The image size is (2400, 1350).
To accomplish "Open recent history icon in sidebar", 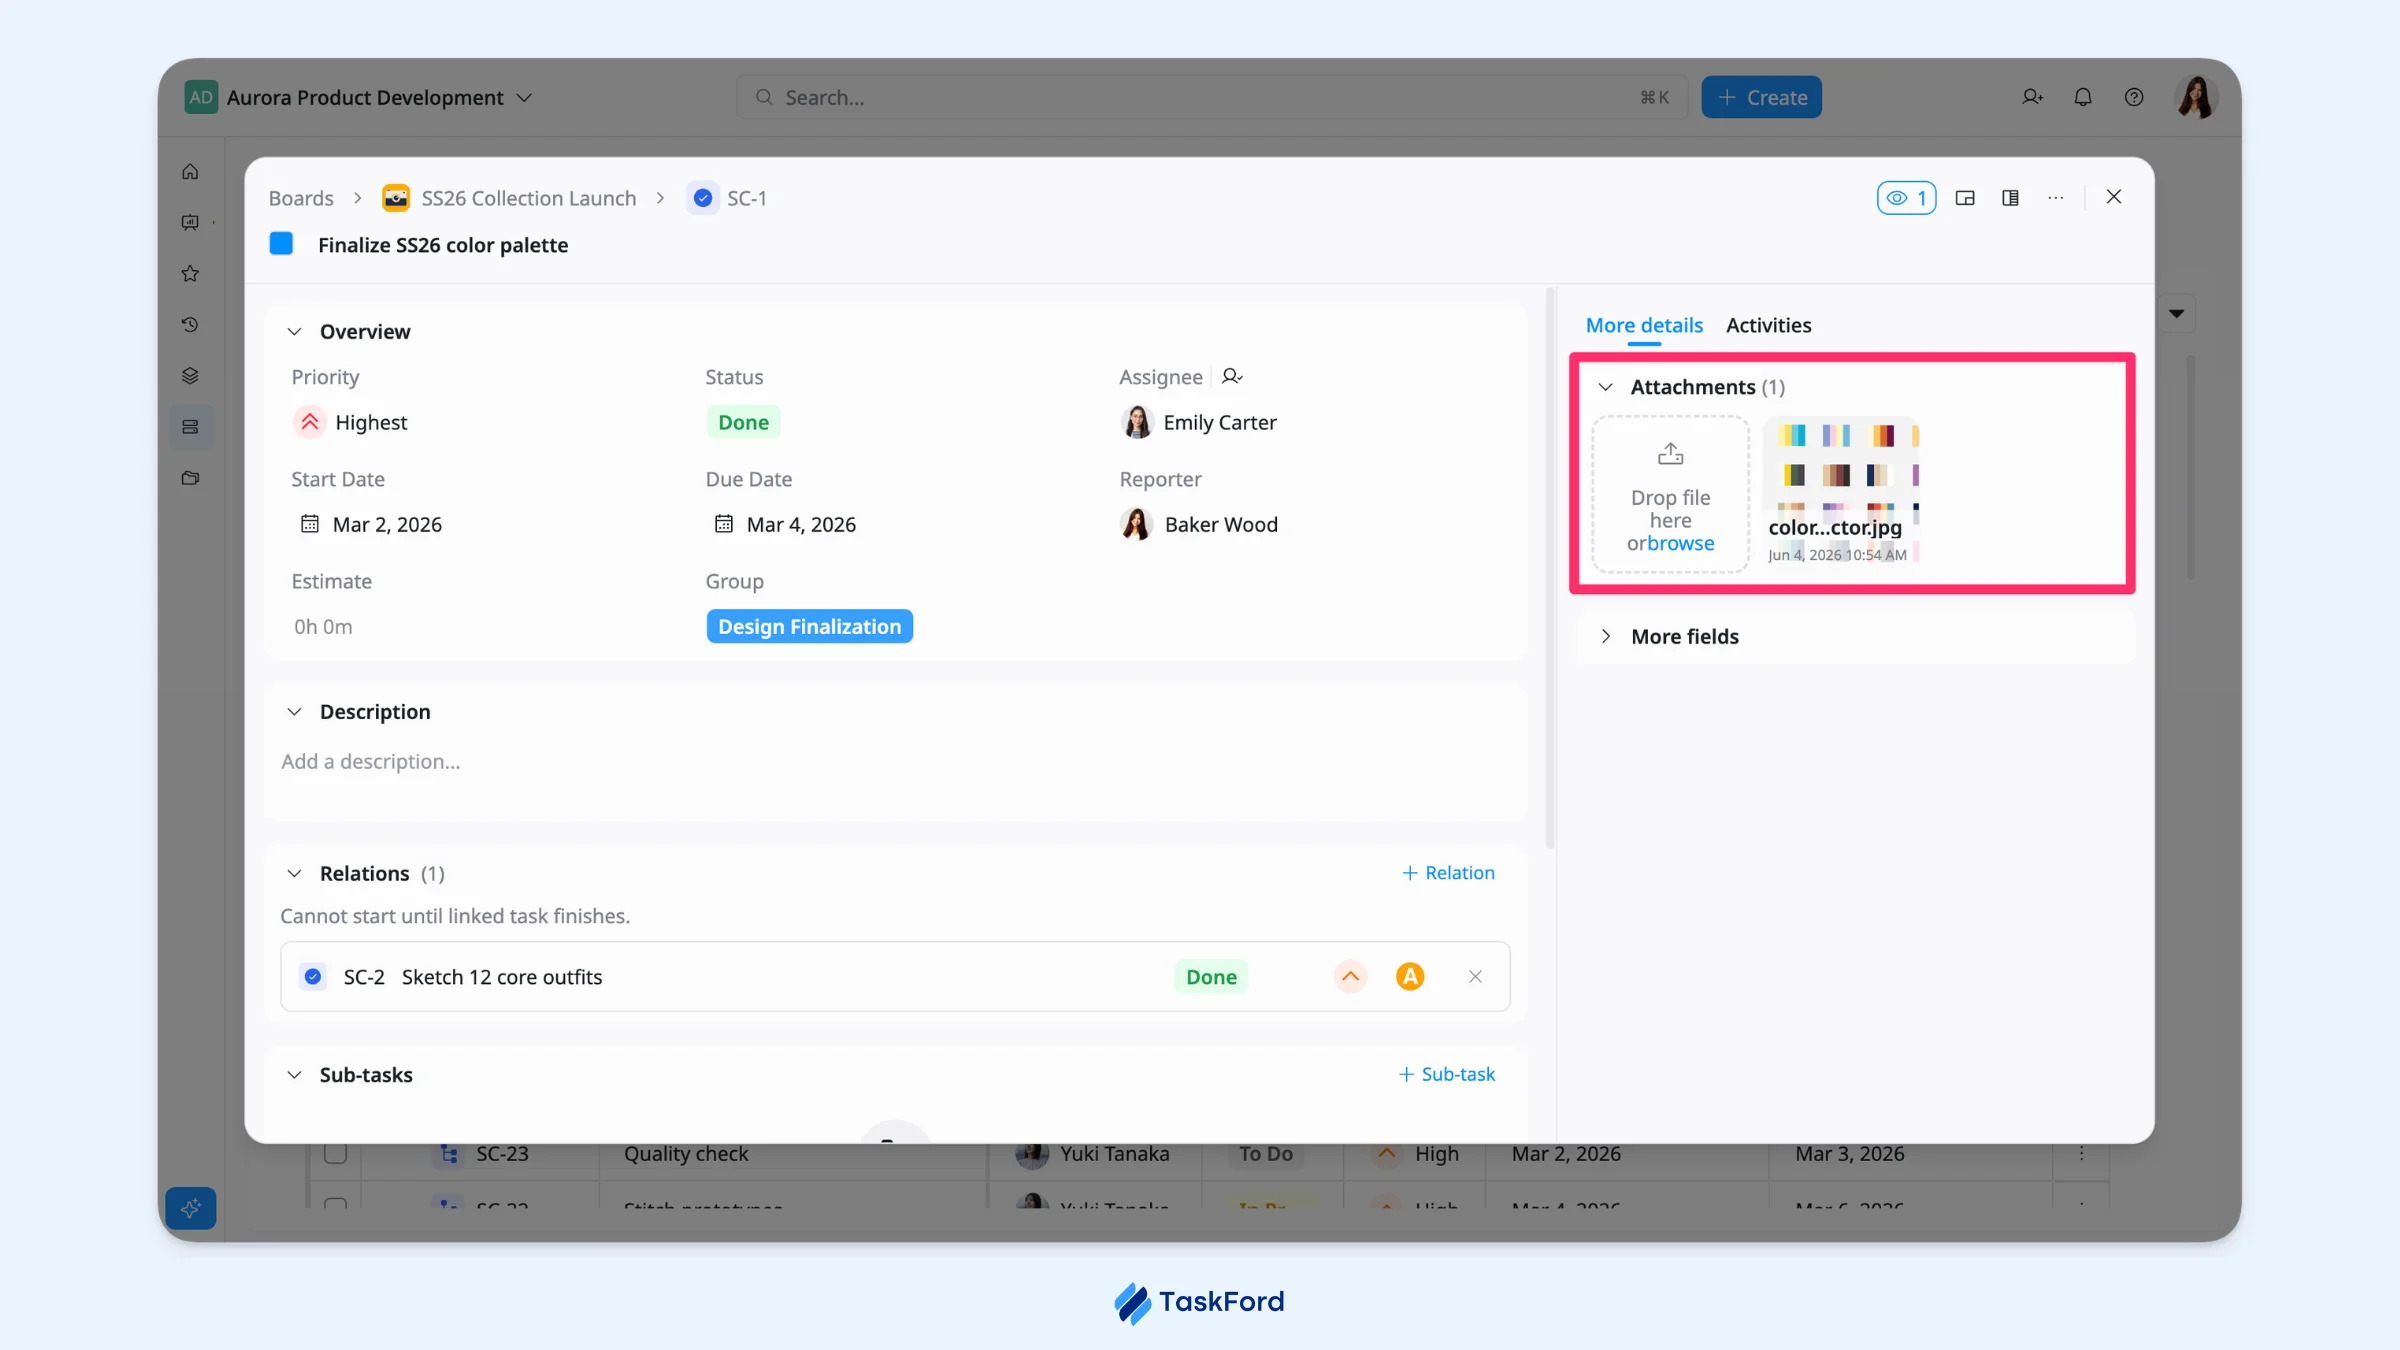I will pyautogui.click(x=190, y=325).
